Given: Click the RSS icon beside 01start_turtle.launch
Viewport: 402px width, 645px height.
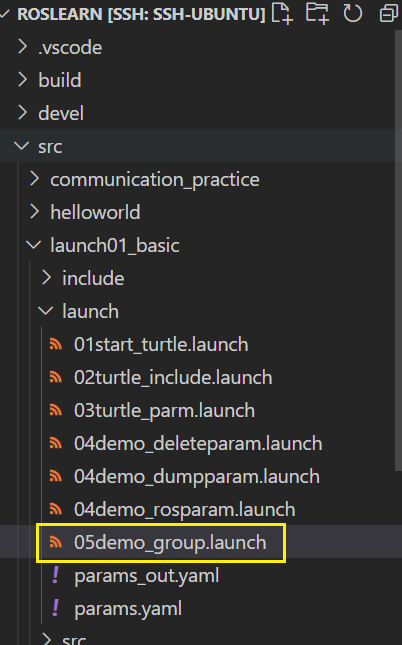Looking at the screenshot, I should coord(56,344).
